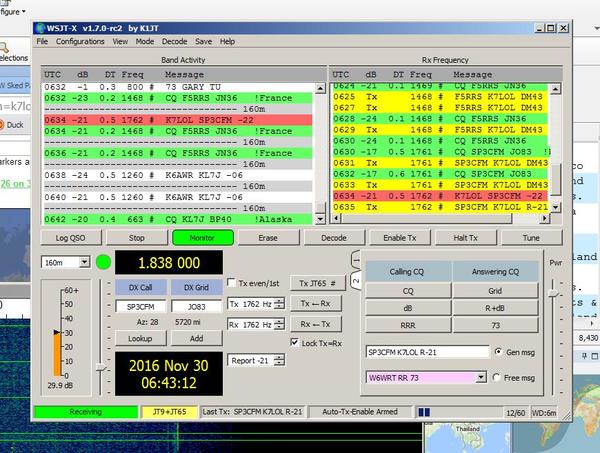Click the Grid message button

click(x=495, y=291)
